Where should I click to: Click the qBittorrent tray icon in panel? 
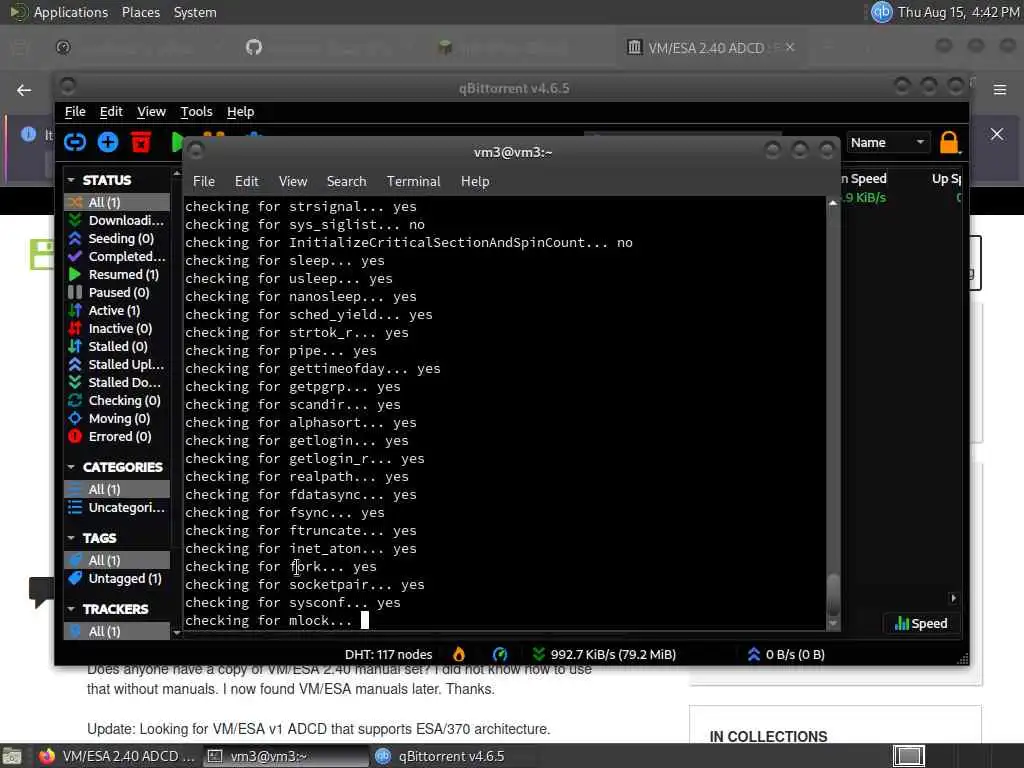click(882, 12)
